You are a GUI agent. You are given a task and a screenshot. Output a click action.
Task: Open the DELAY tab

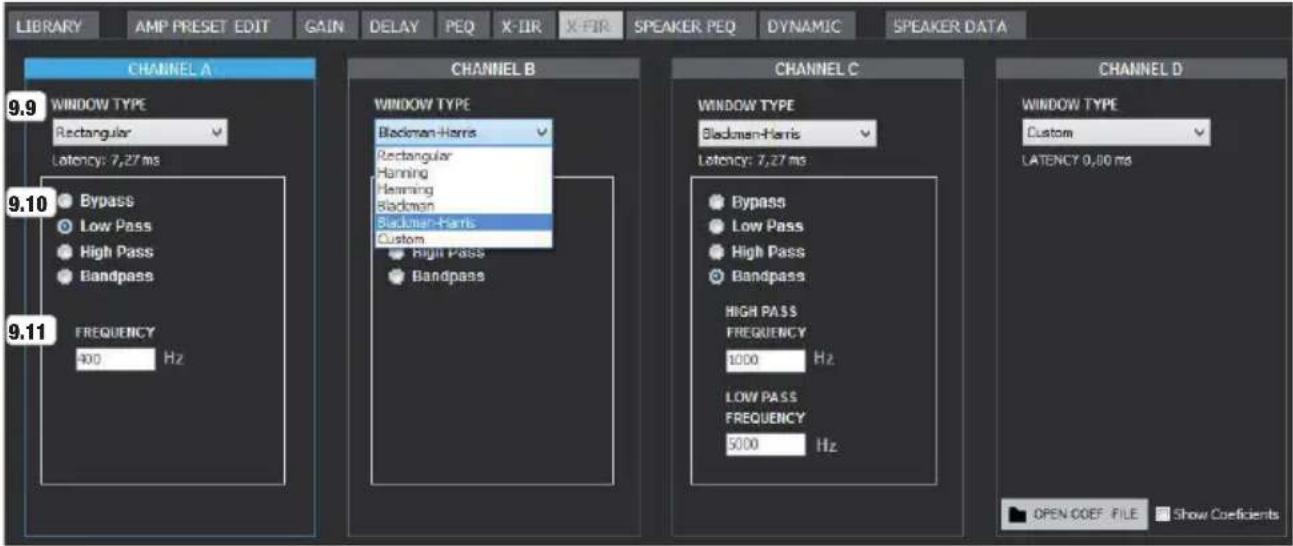tap(396, 27)
